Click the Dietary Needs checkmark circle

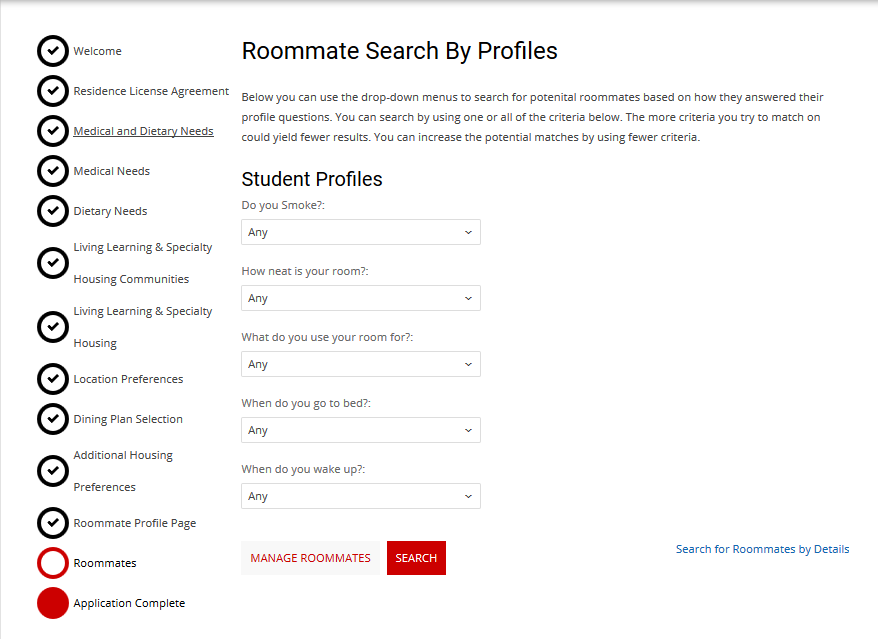click(x=53, y=211)
